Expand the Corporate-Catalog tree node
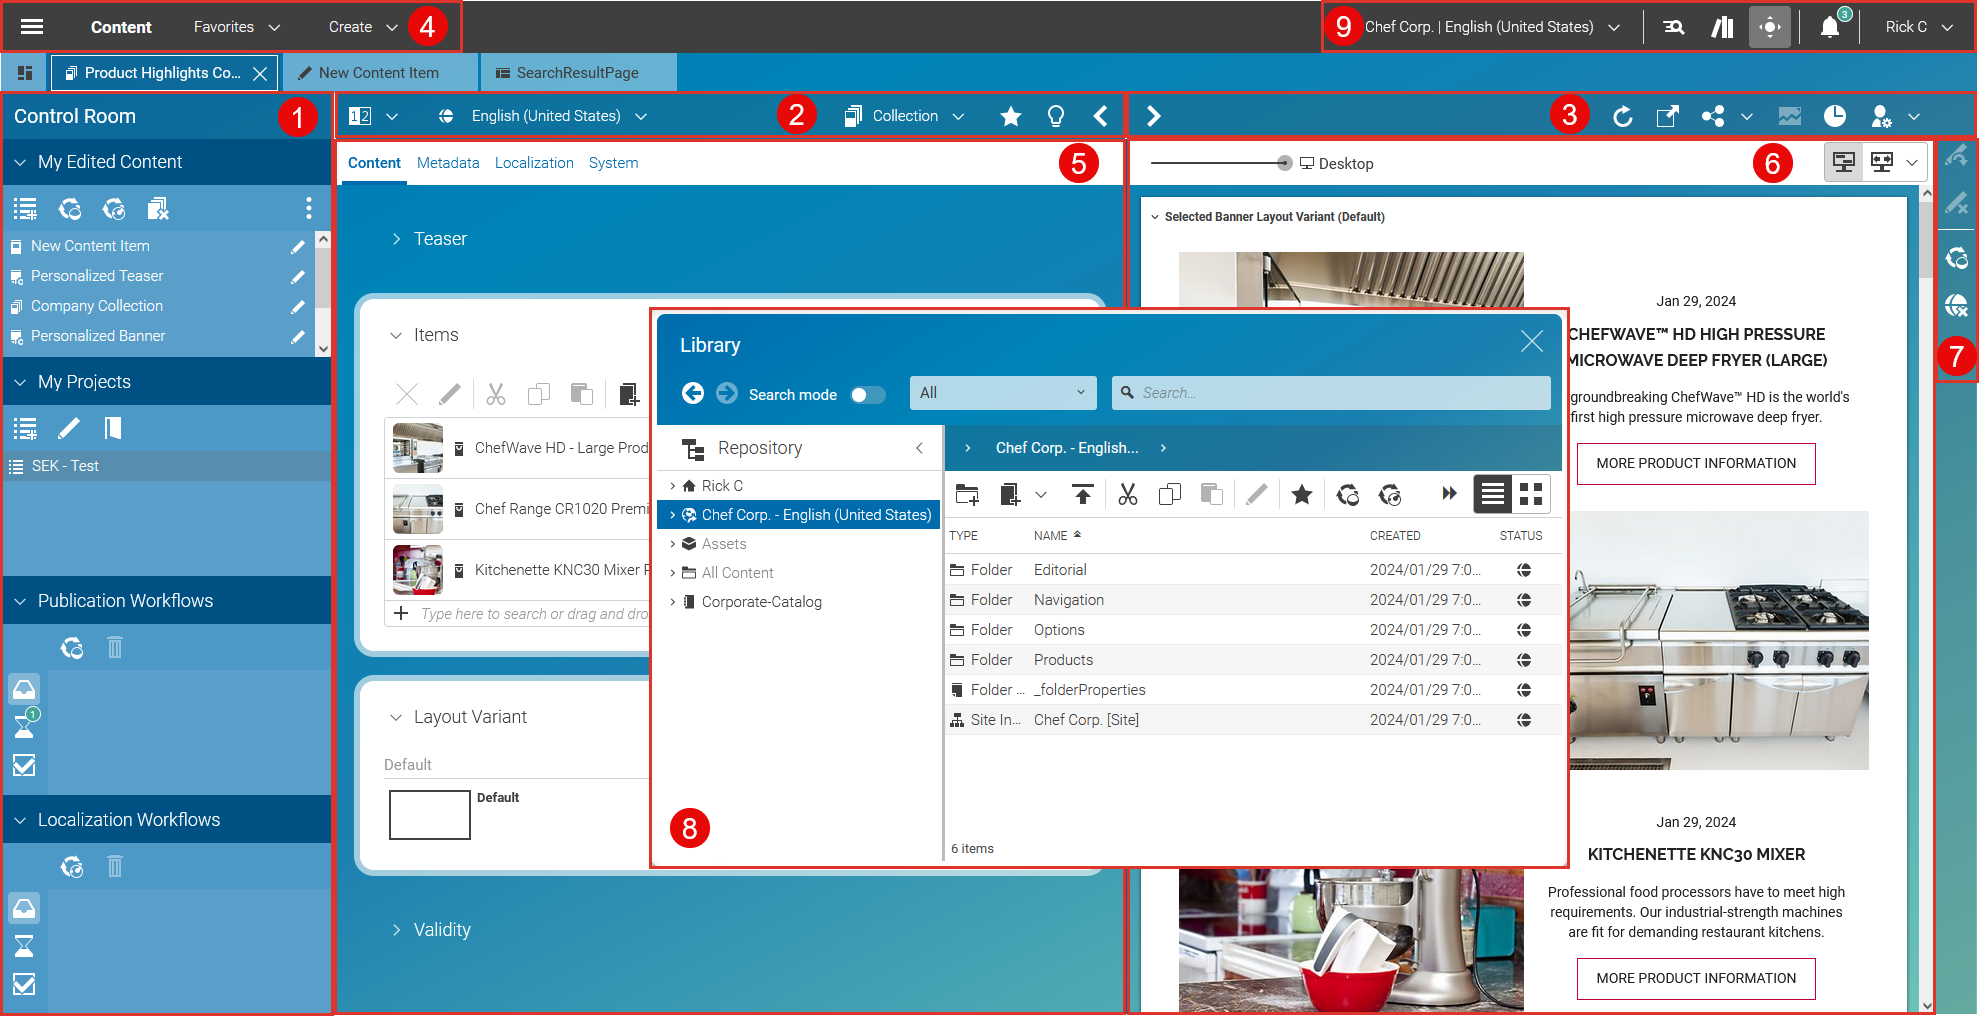Screen dimensions: 1979x1016 point(672,602)
